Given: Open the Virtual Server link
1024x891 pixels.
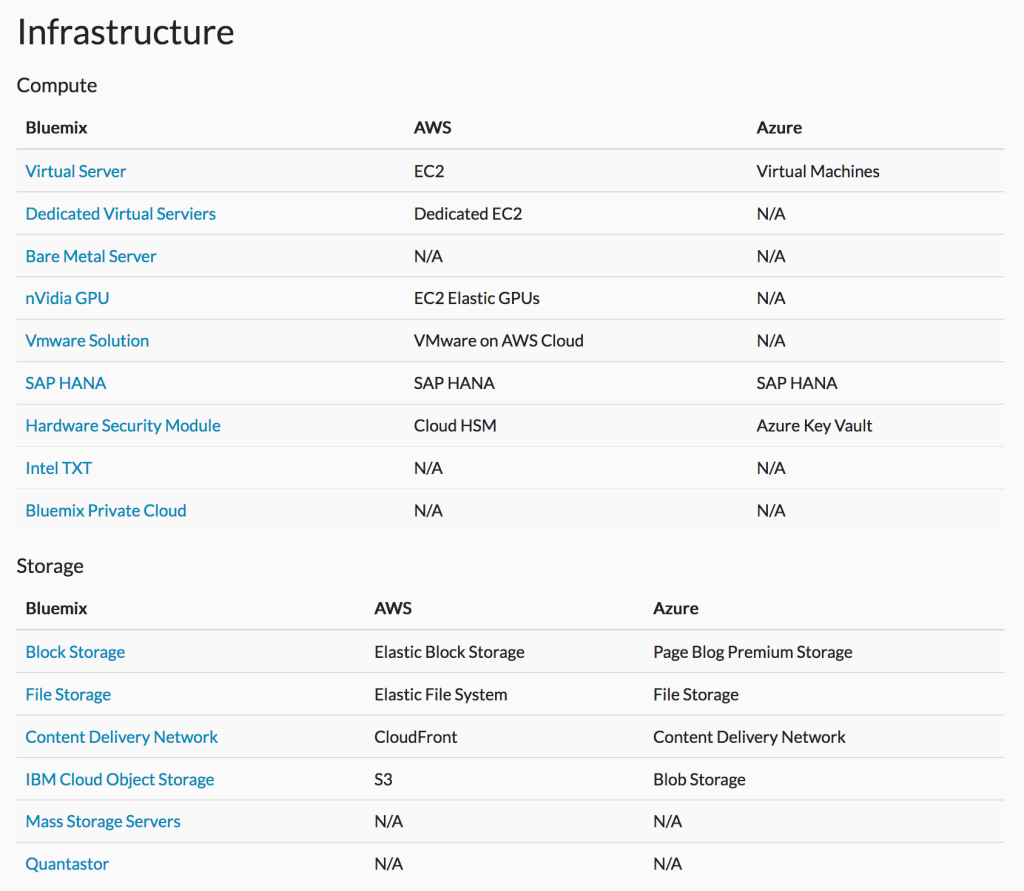Looking at the screenshot, I should click(x=76, y=171).
